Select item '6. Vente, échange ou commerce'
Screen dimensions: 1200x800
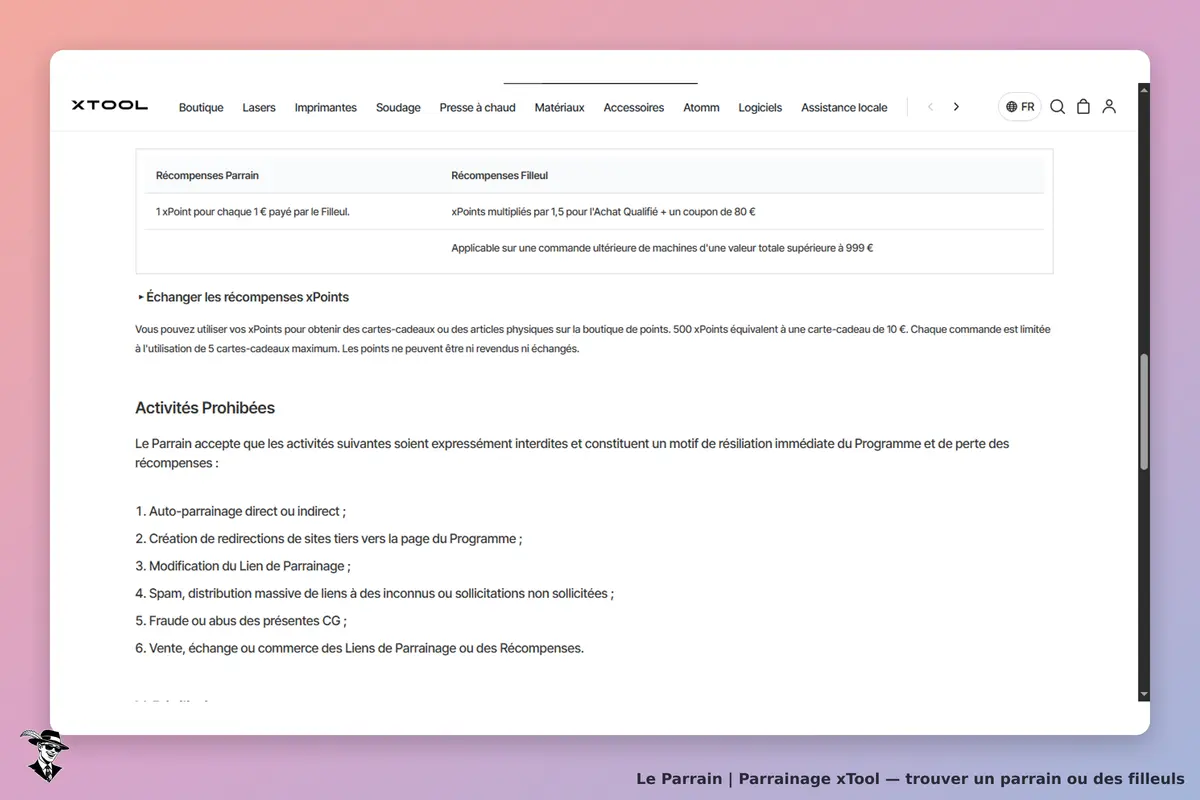359,648
